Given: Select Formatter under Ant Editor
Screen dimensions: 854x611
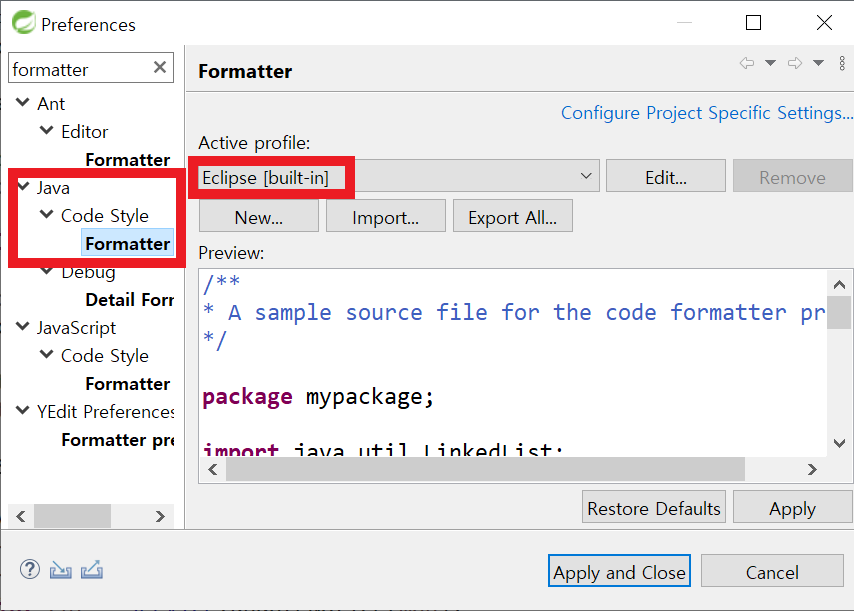Looking at the screenshot, I should click(x=127, y=160).
